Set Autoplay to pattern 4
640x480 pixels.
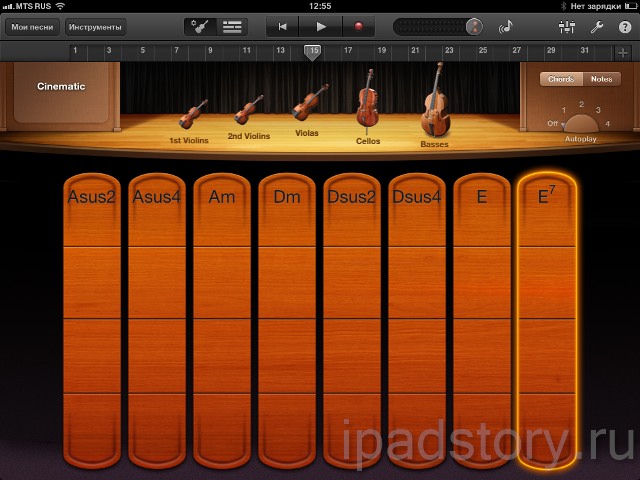[607, 124]
